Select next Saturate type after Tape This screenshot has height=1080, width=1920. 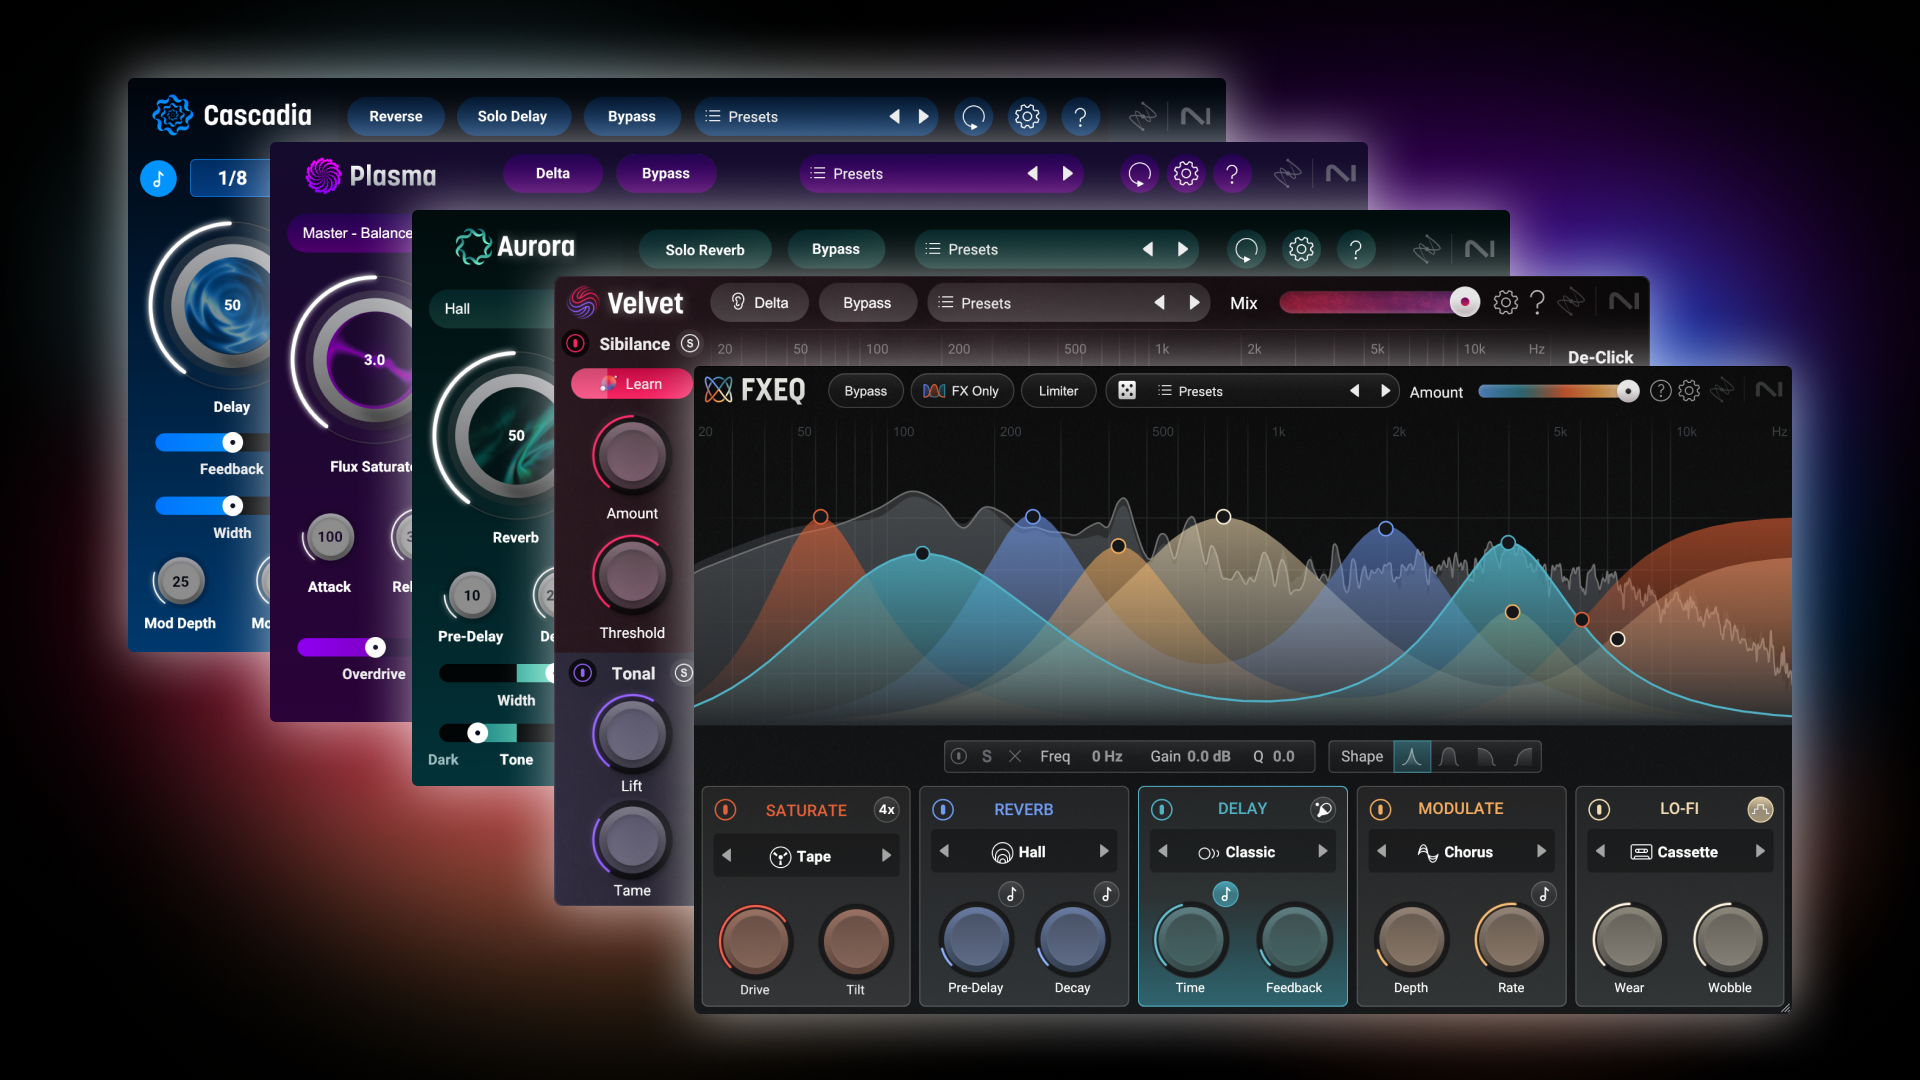click(886, 856)
